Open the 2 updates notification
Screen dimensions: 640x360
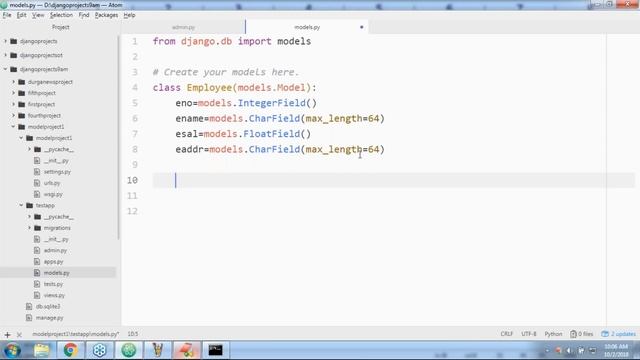point(618,334)
